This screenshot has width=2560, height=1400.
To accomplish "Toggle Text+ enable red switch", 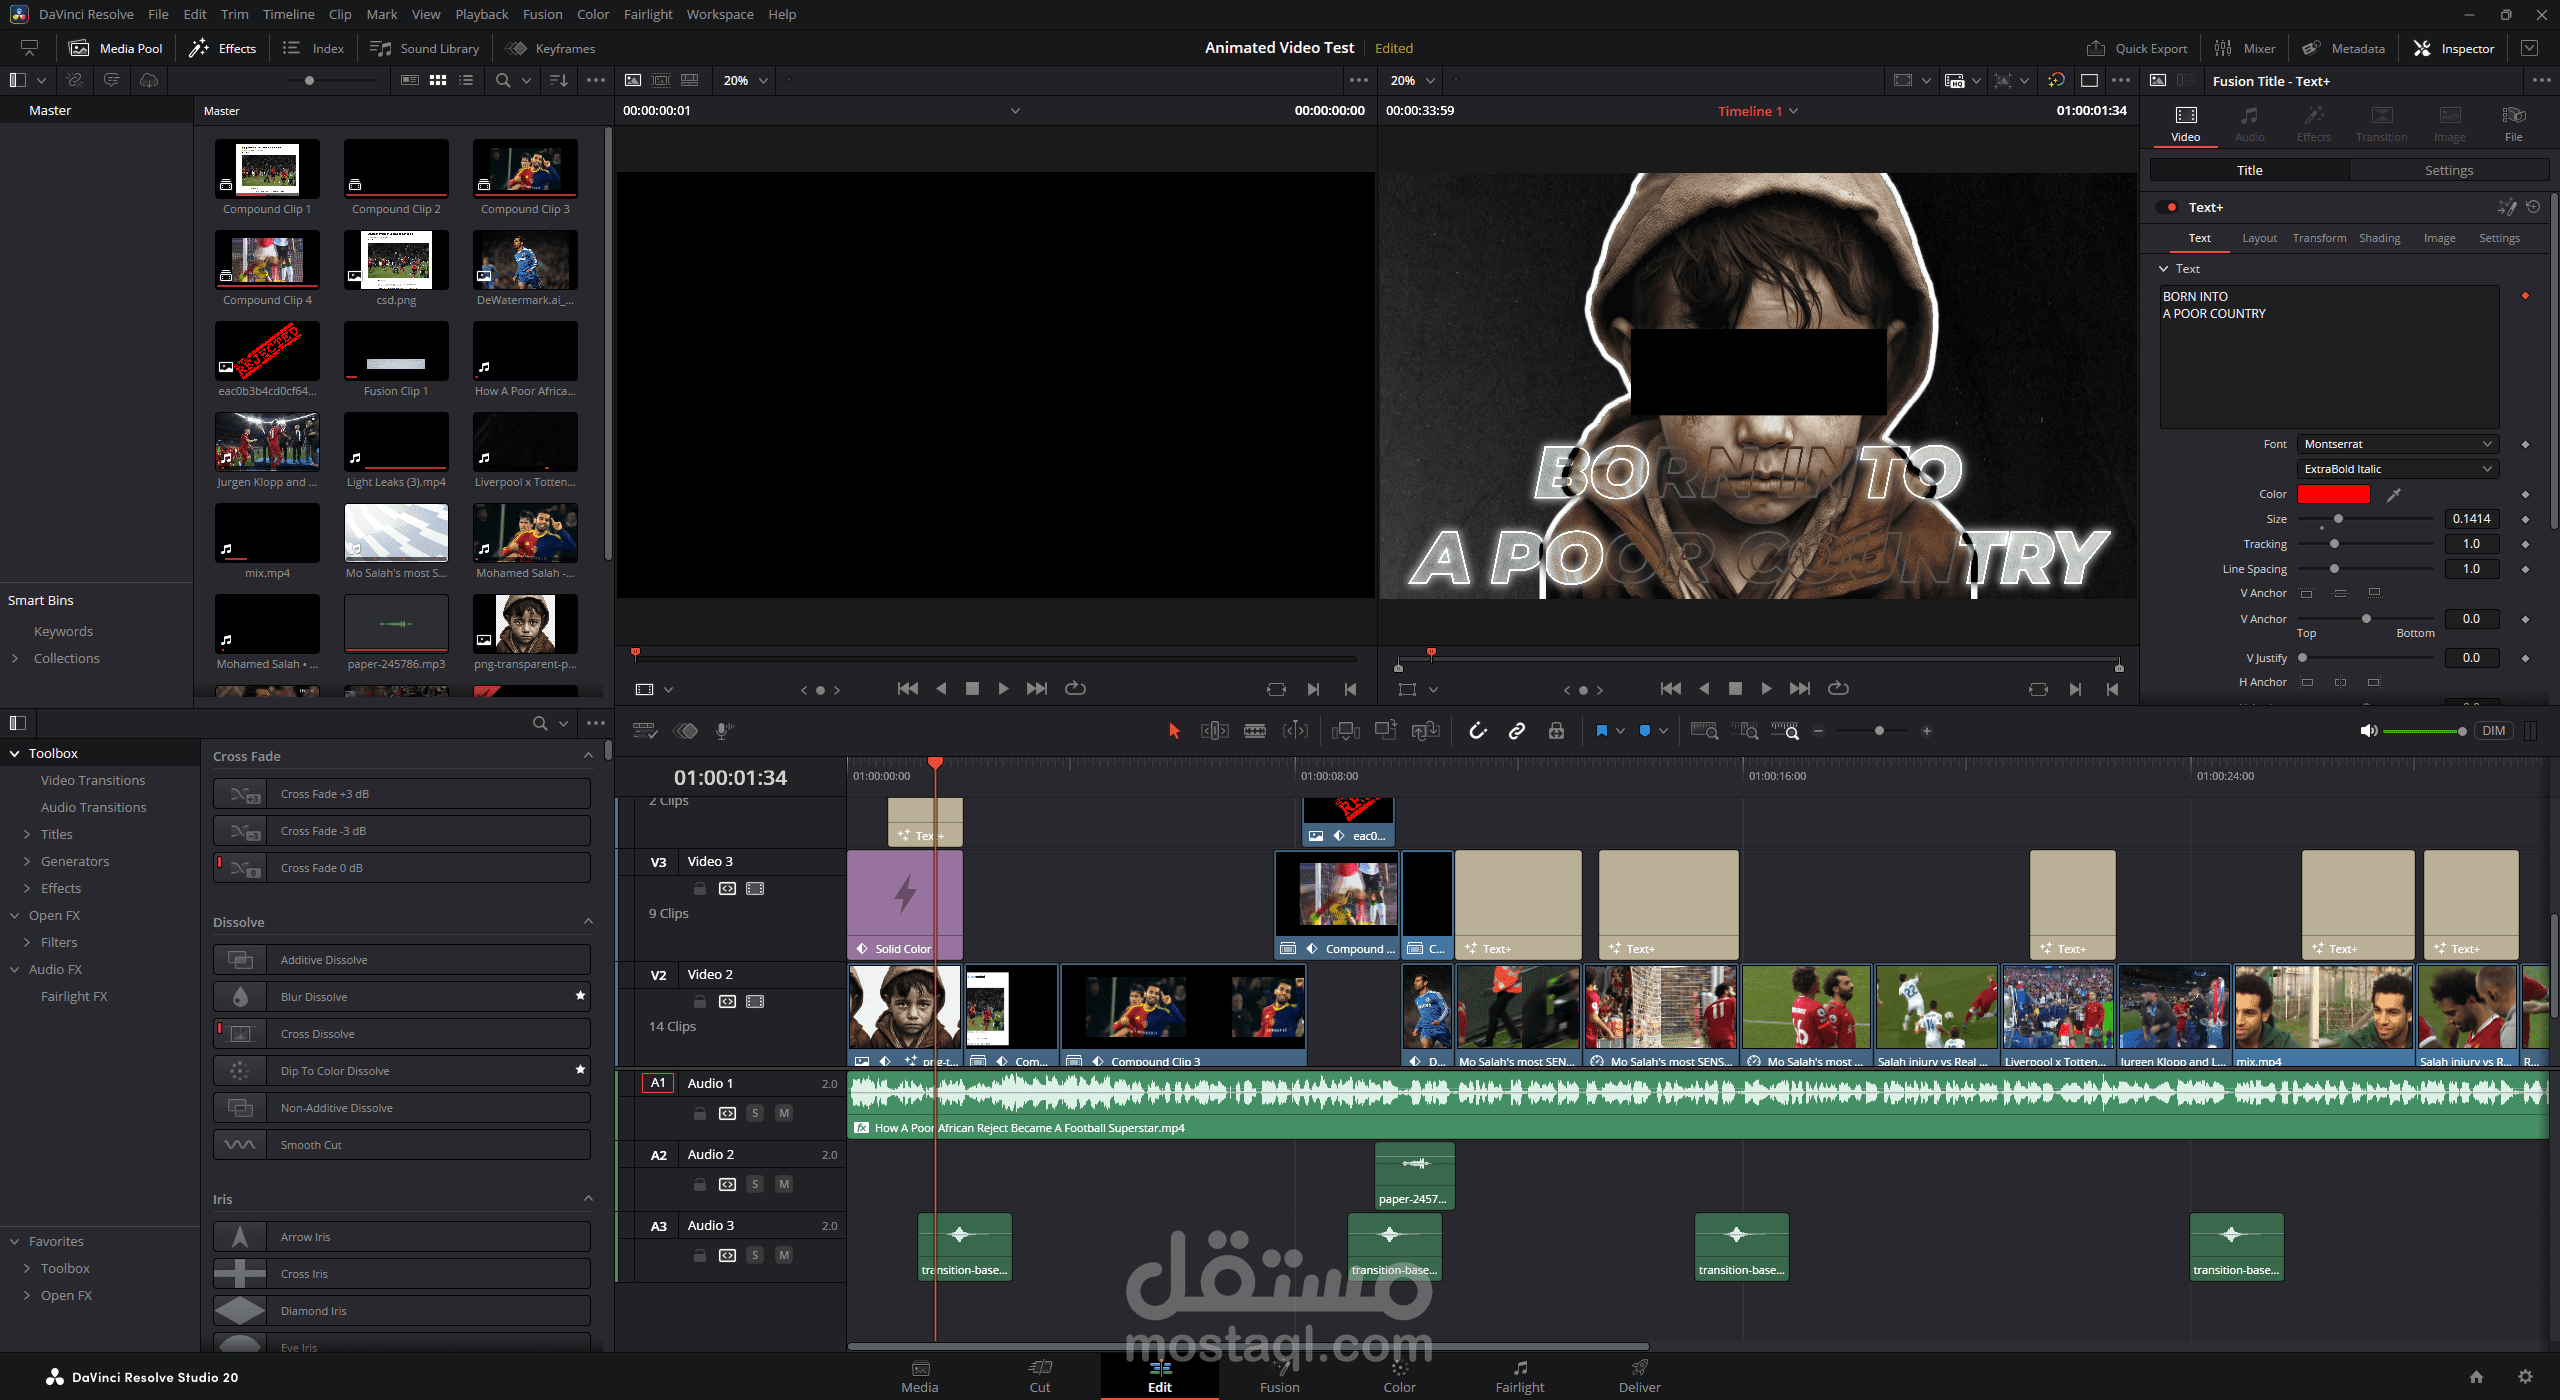I will coord(2170,207).
